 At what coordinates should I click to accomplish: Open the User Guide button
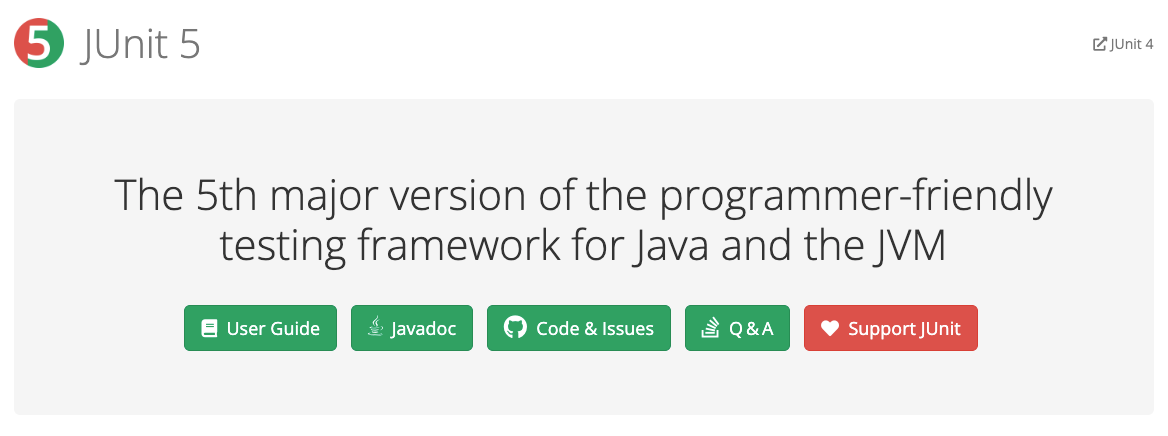click(260, 328)
